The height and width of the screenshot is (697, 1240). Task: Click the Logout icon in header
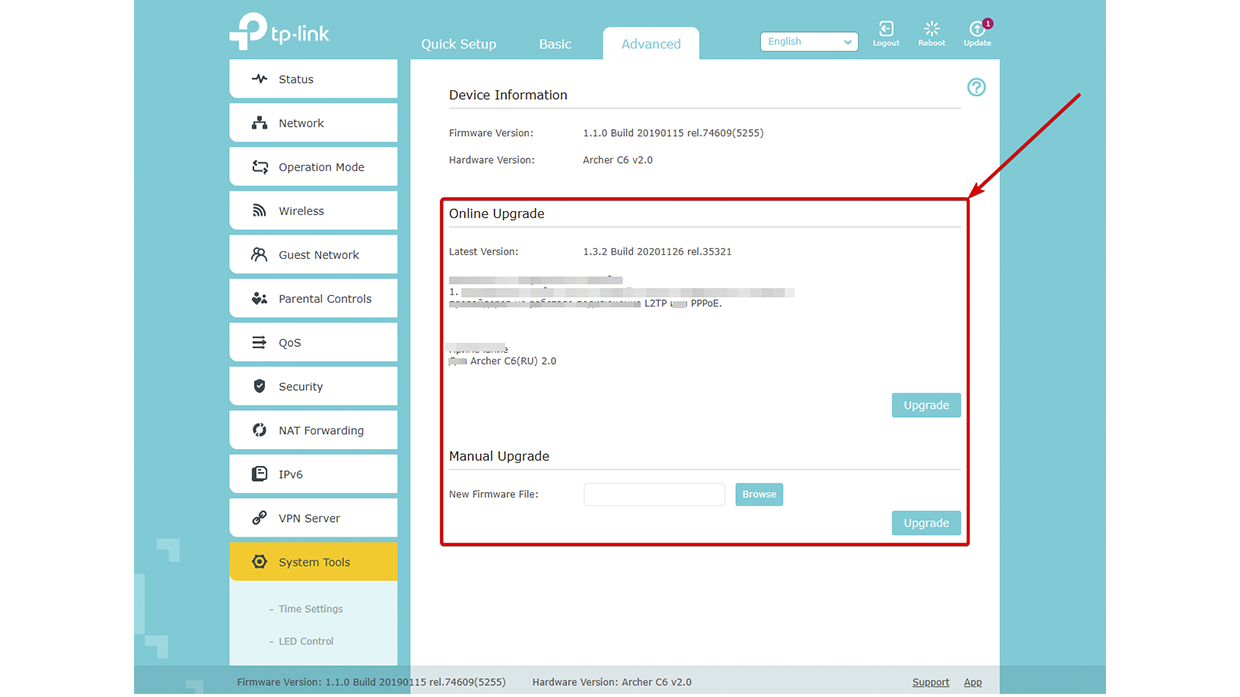[886, 29]
